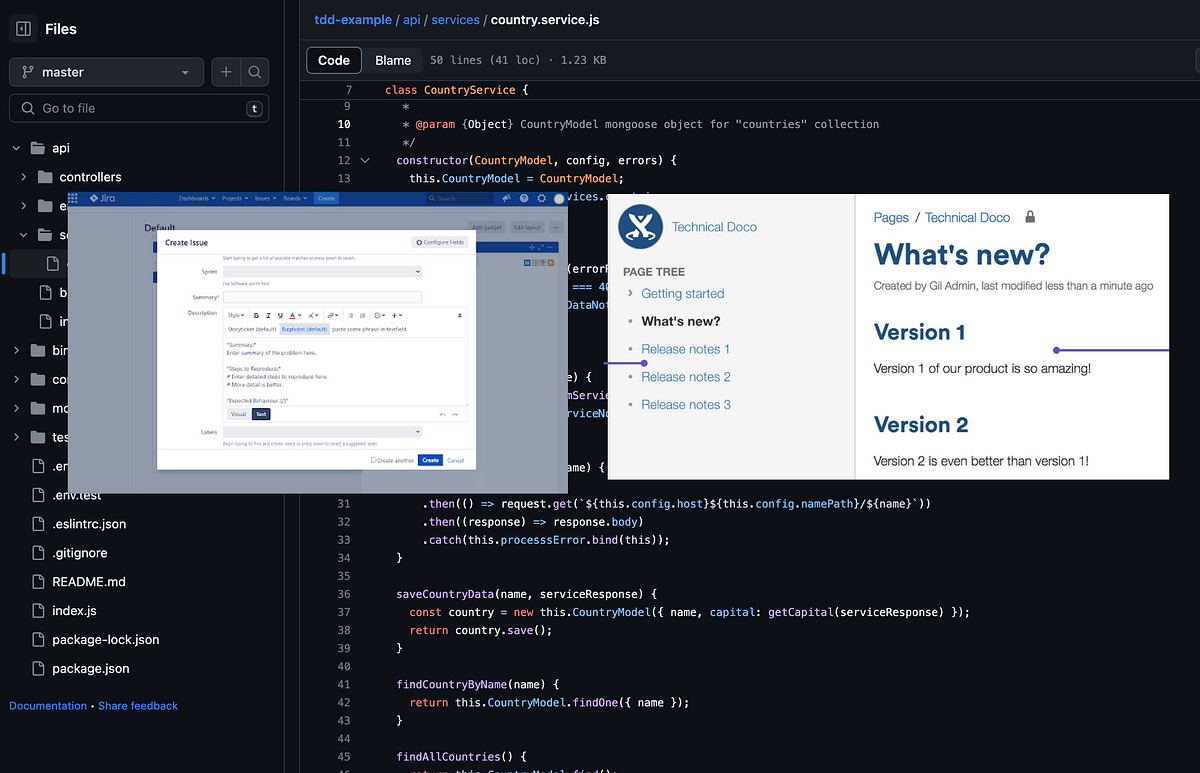Create a new file using the plus icon
1200x773 pixels.
coord(224,72)
